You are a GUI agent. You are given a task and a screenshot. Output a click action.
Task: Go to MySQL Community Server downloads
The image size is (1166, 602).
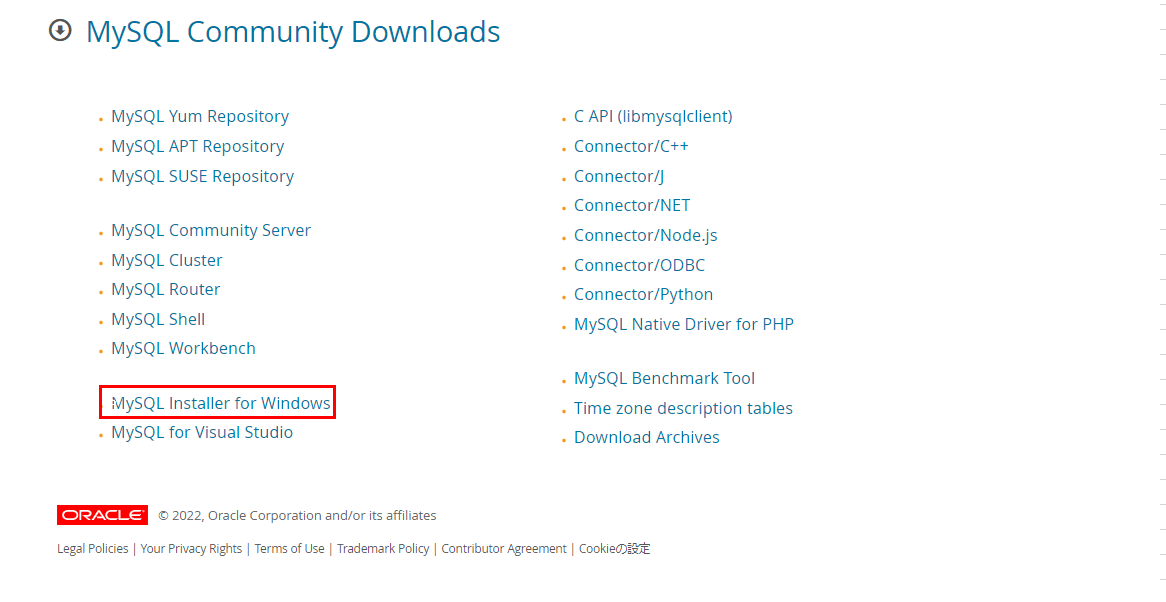click(211, 230)
